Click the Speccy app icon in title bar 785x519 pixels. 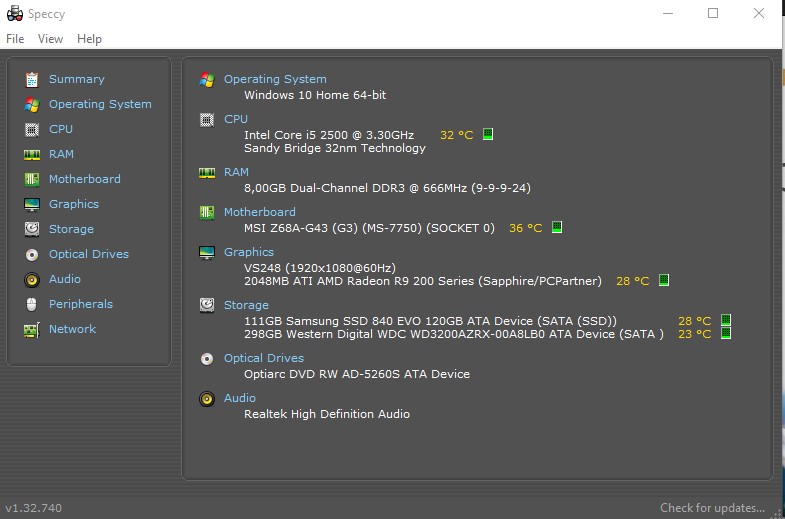click(x=15, y=14)
